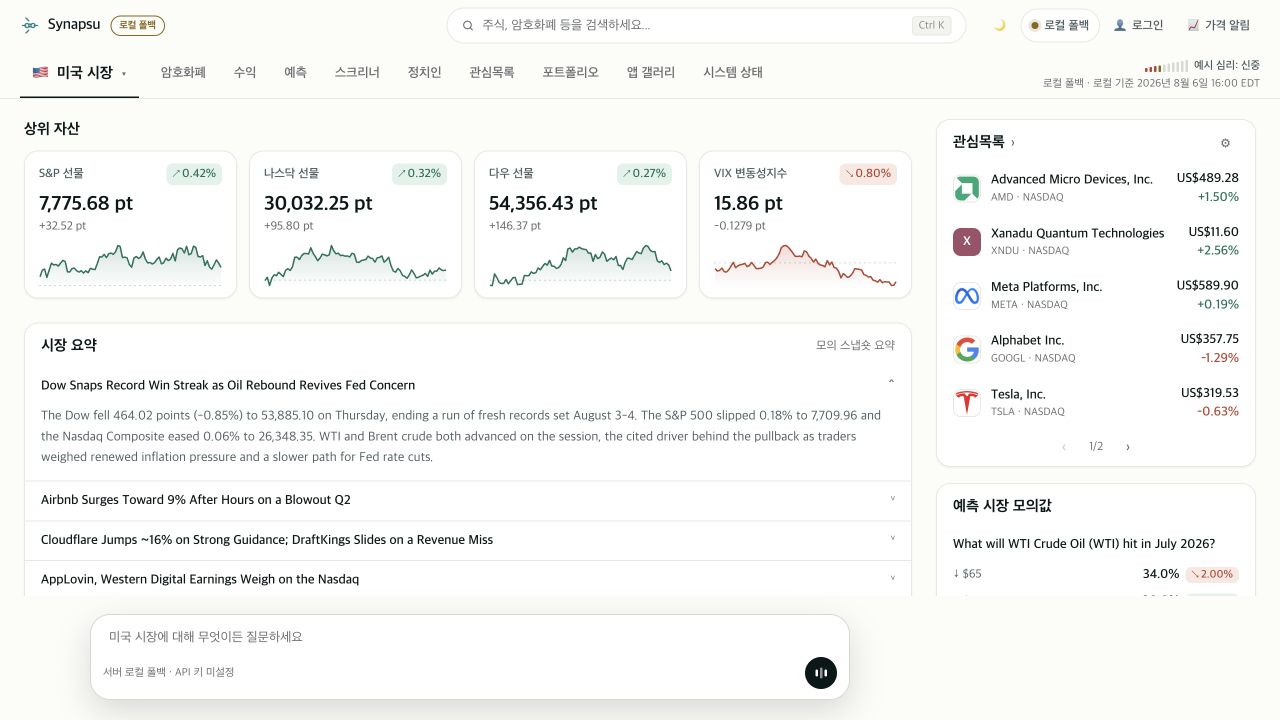The height and width of the screenshot is (720, 1280).
Task: Click the Alphabet Google logo icon
Action: (967, 349)
